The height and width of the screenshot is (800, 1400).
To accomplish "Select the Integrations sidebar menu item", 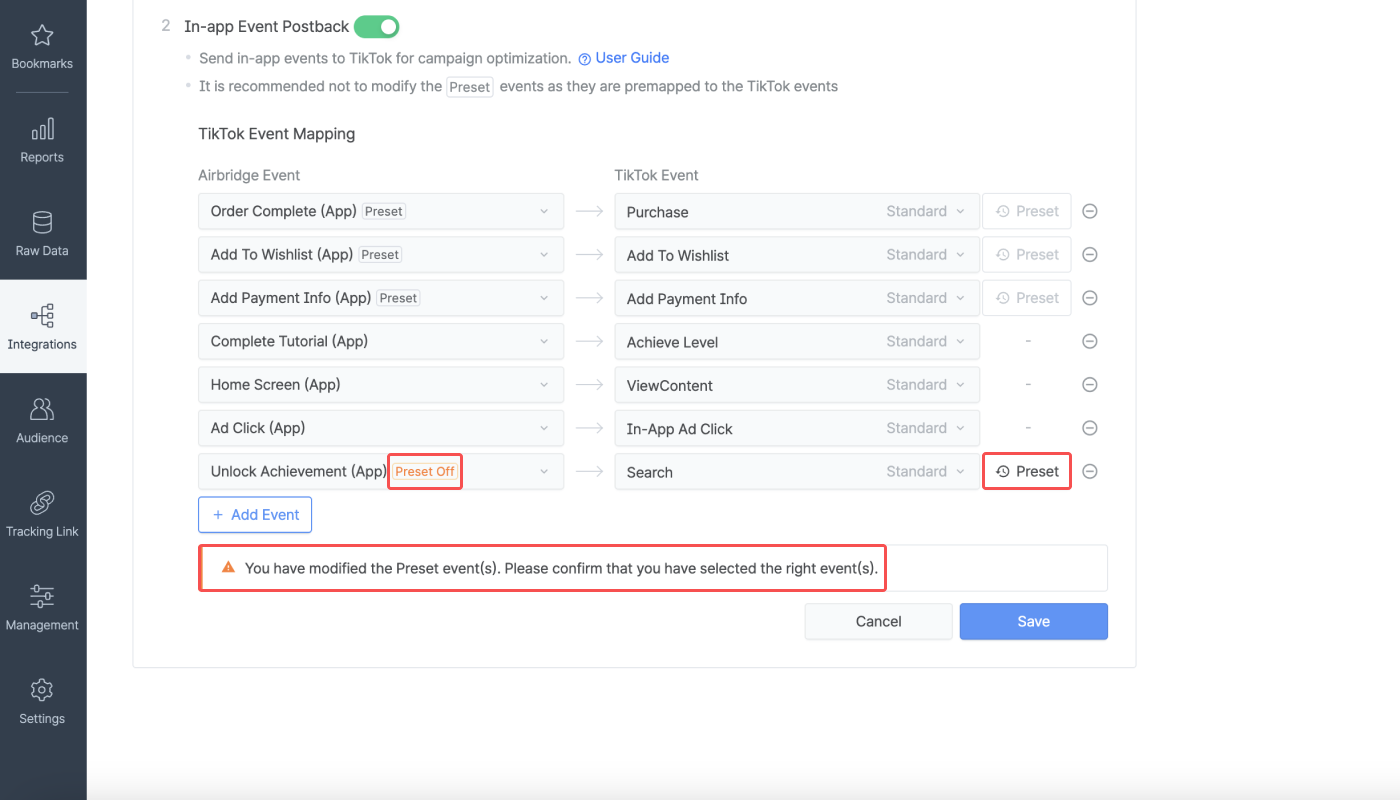I will coord(42,327).
